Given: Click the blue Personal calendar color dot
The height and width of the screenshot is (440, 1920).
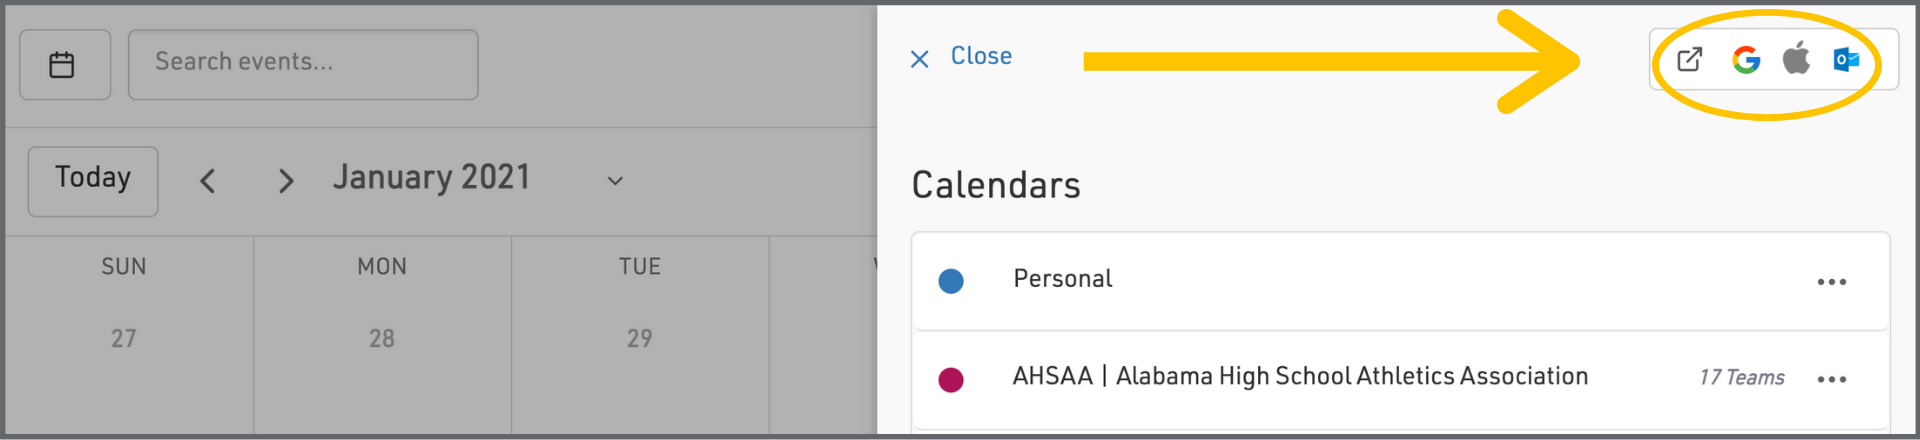Looking at the screenshot, I should [951, 281].
